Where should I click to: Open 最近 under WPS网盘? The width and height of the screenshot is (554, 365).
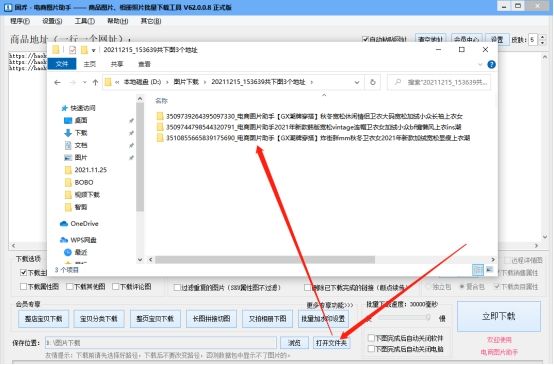coord(76,252)
